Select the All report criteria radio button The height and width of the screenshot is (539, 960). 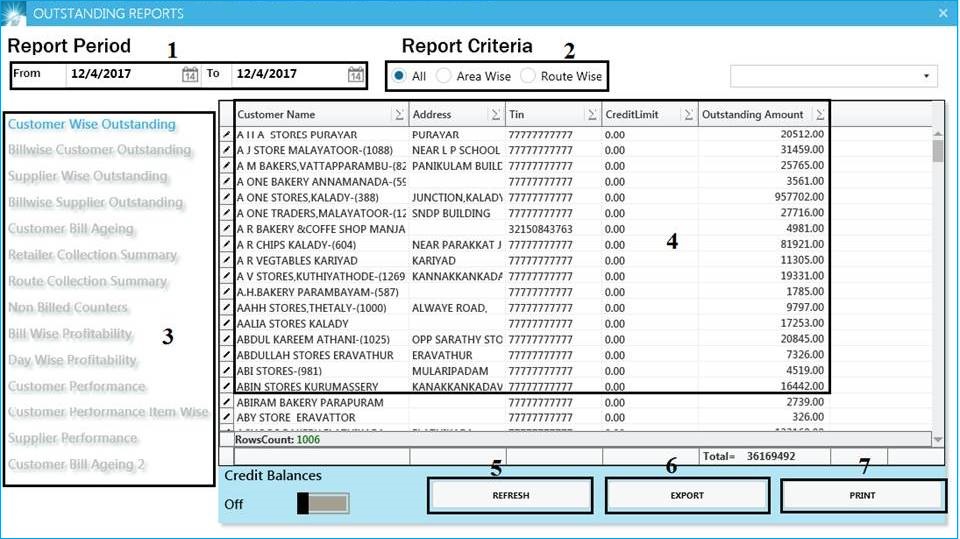(399, 75)
